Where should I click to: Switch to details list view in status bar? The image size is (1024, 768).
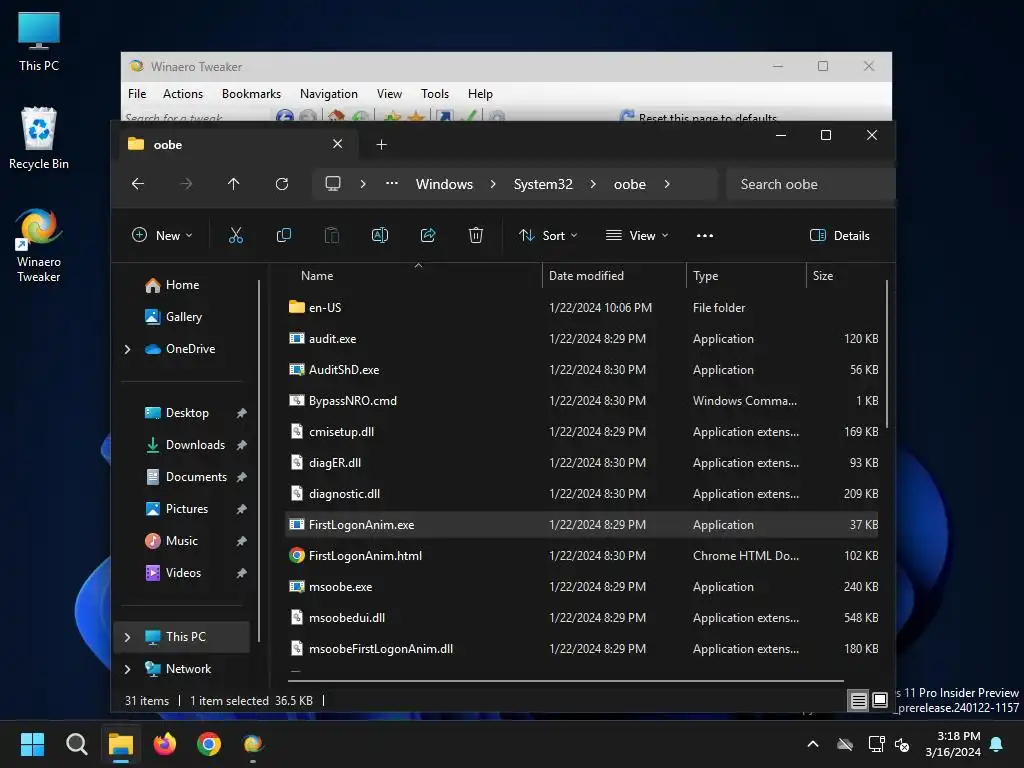click(858, 701)
